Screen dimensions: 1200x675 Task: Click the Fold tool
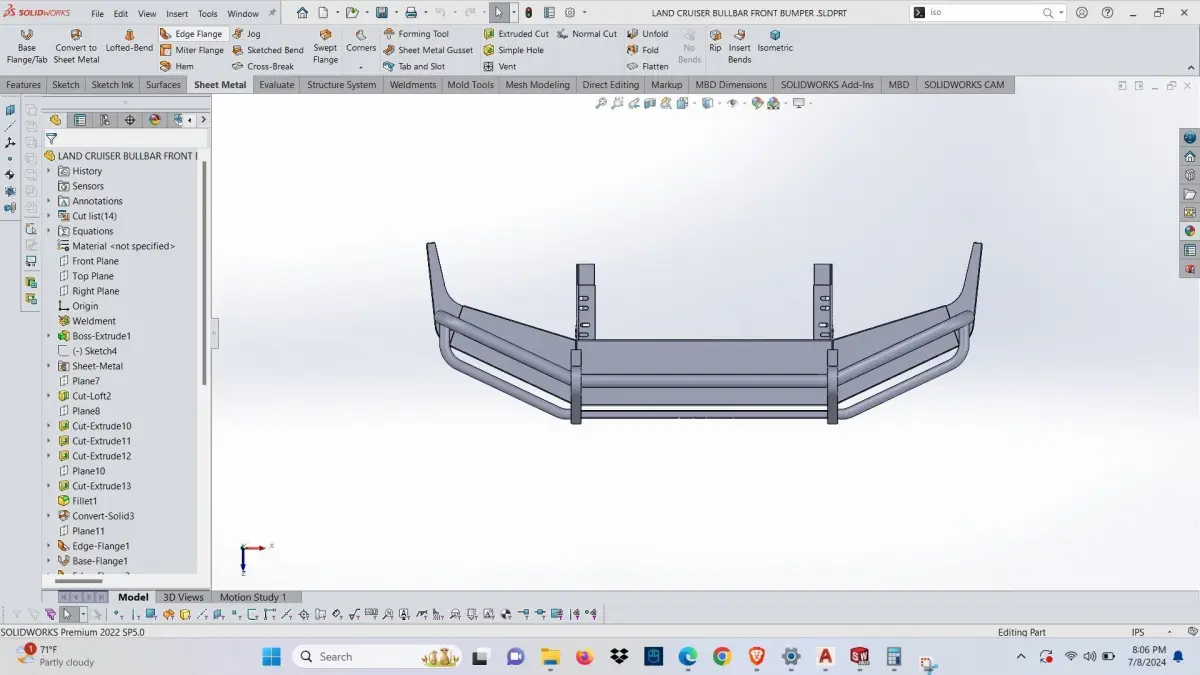click(x=643, y=50)
